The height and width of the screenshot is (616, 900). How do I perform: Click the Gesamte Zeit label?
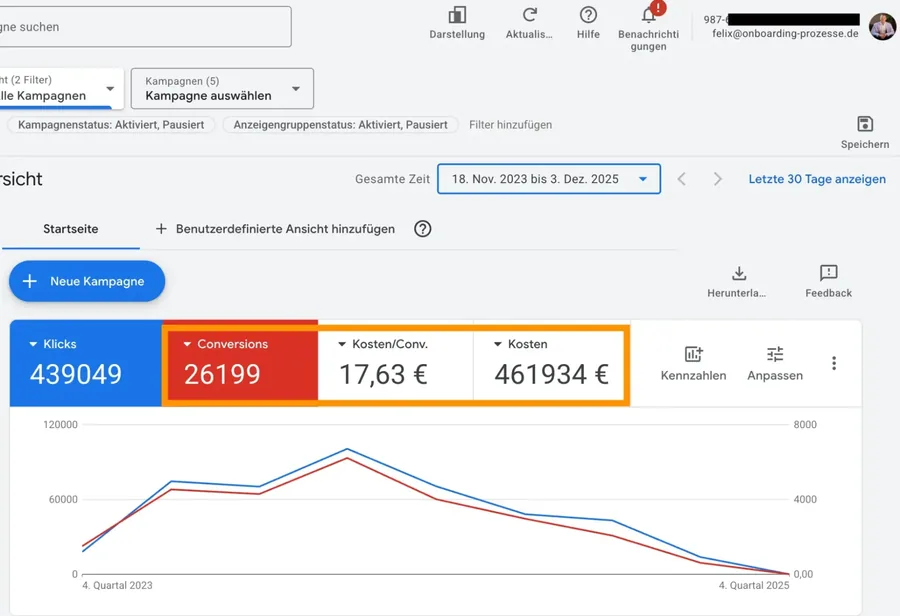pyautogui.click(x=392, y=179)
